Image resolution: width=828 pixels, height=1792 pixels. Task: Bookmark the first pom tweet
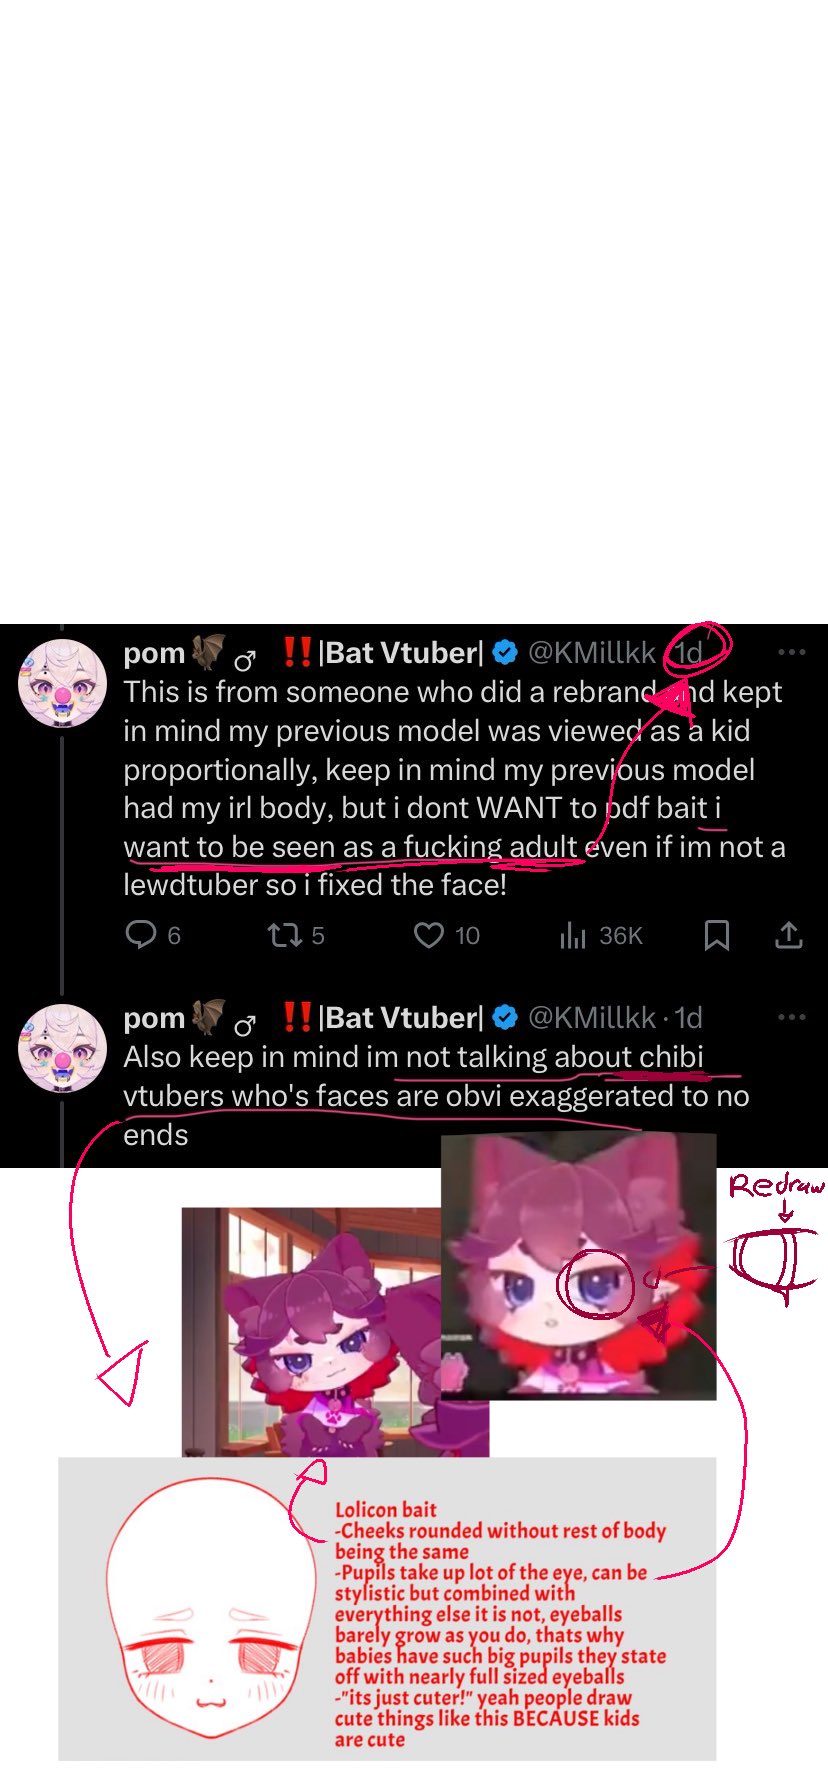tap(716, 935)
